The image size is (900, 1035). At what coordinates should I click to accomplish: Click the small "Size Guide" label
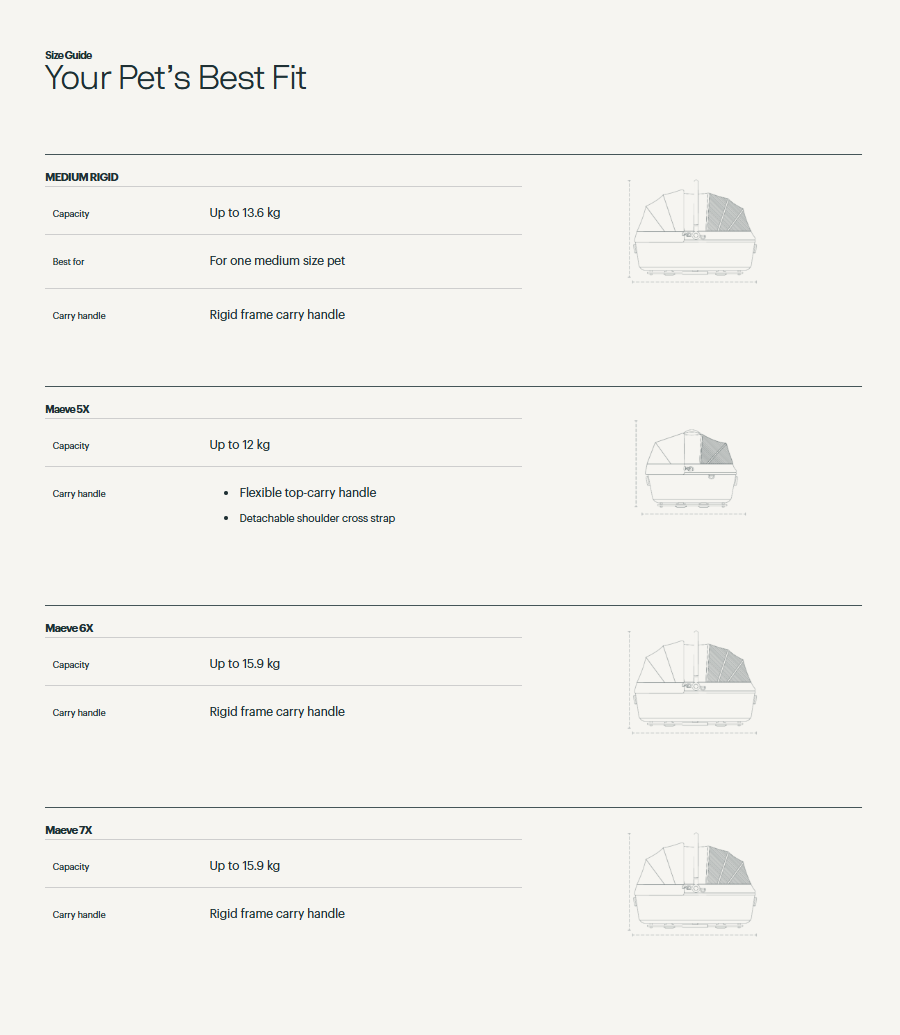click(68, 55)
